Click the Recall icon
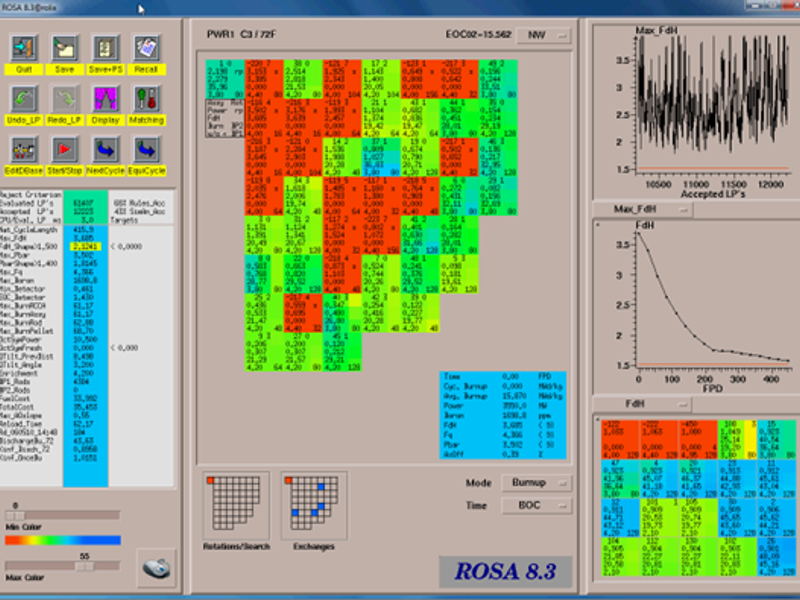800x600 pixels. 146,48
